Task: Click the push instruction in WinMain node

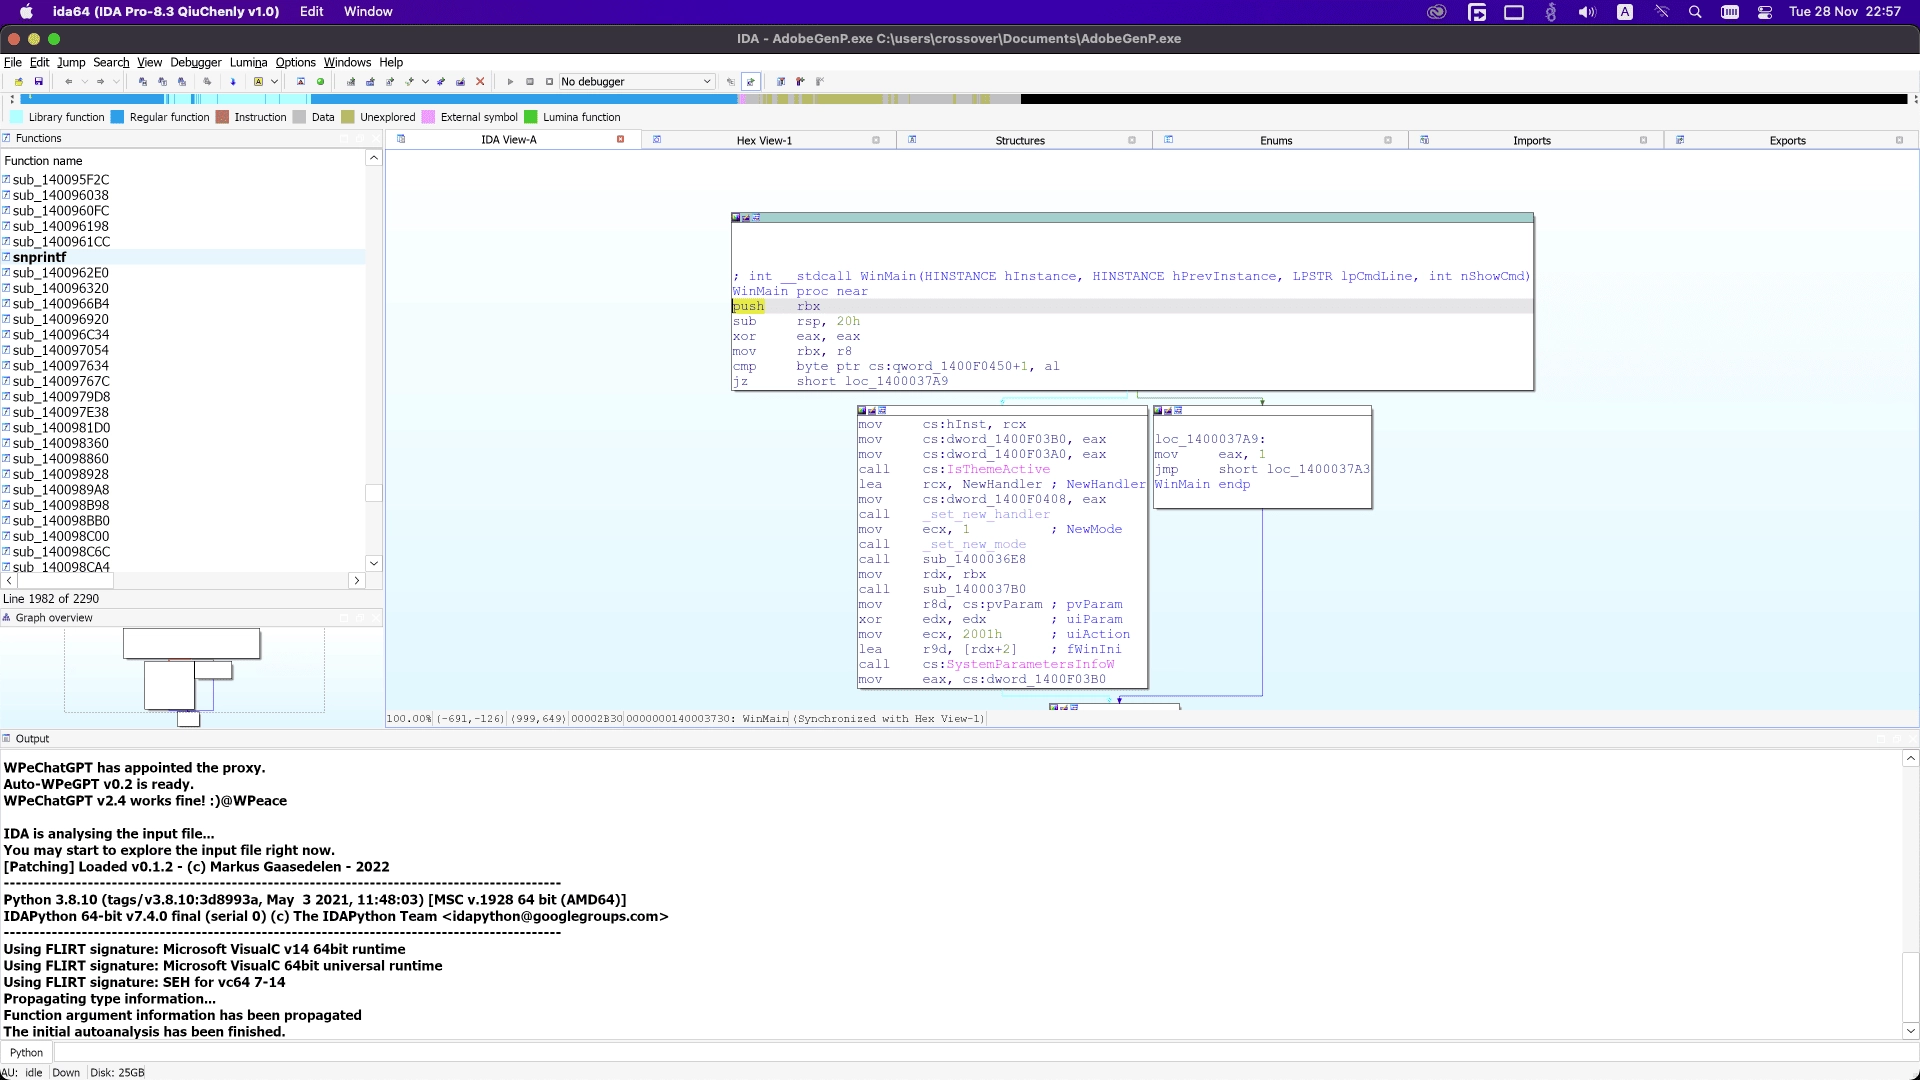Action: click(748, 306)
